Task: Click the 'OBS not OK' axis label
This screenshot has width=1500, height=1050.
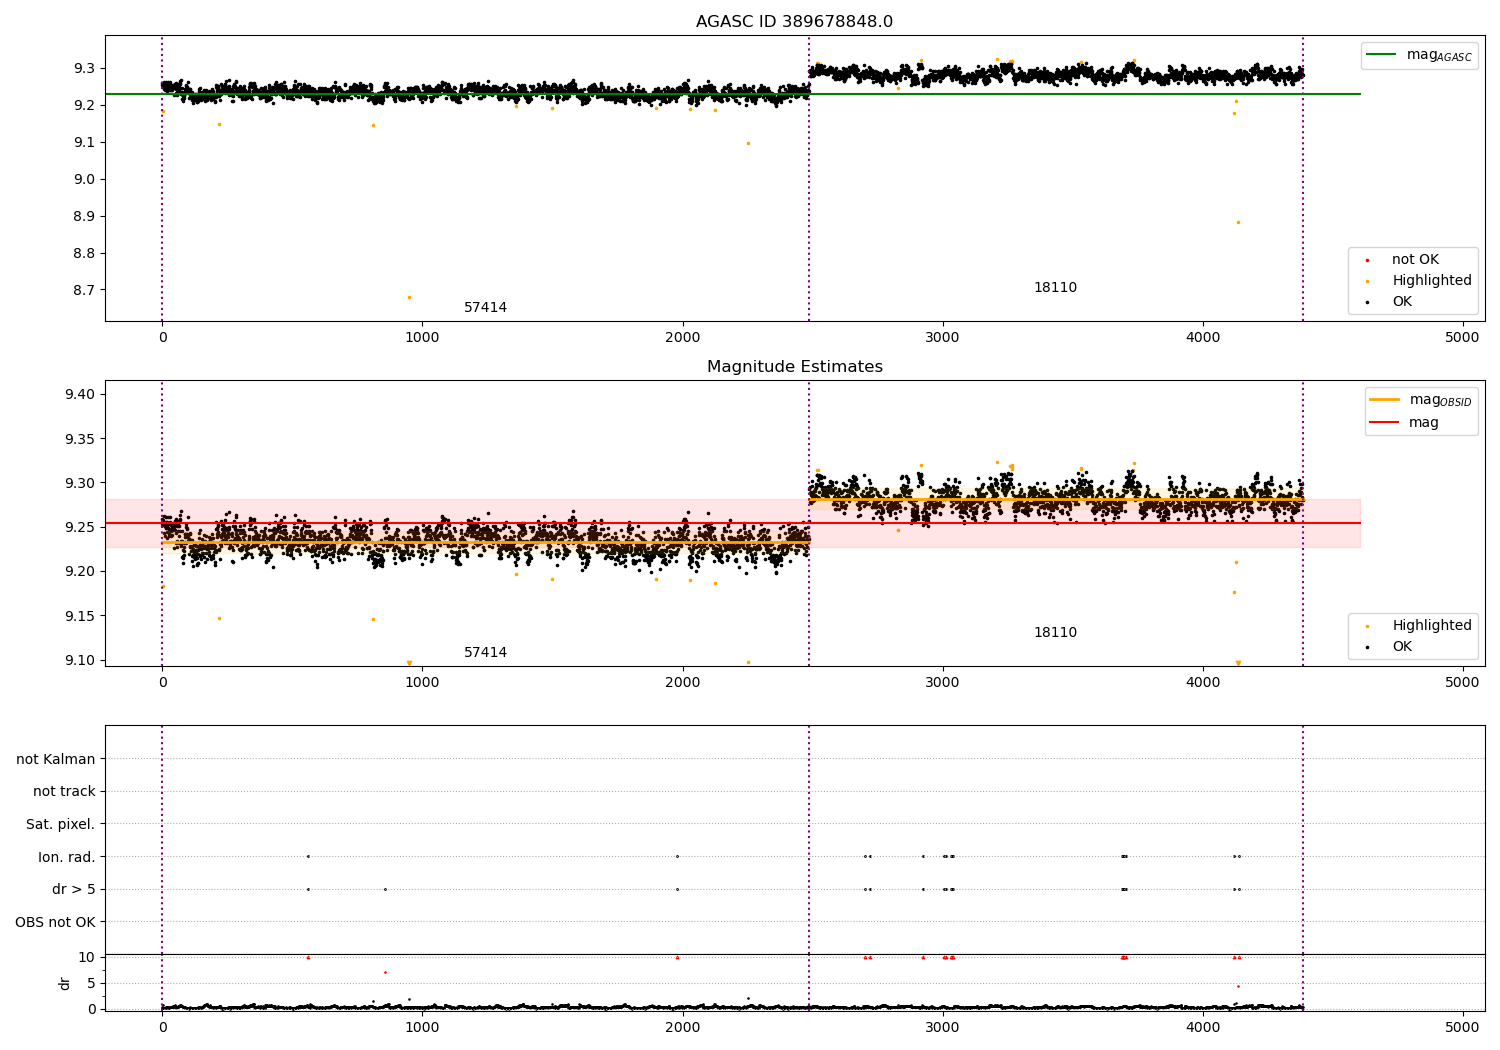Action: pos(56,922)
